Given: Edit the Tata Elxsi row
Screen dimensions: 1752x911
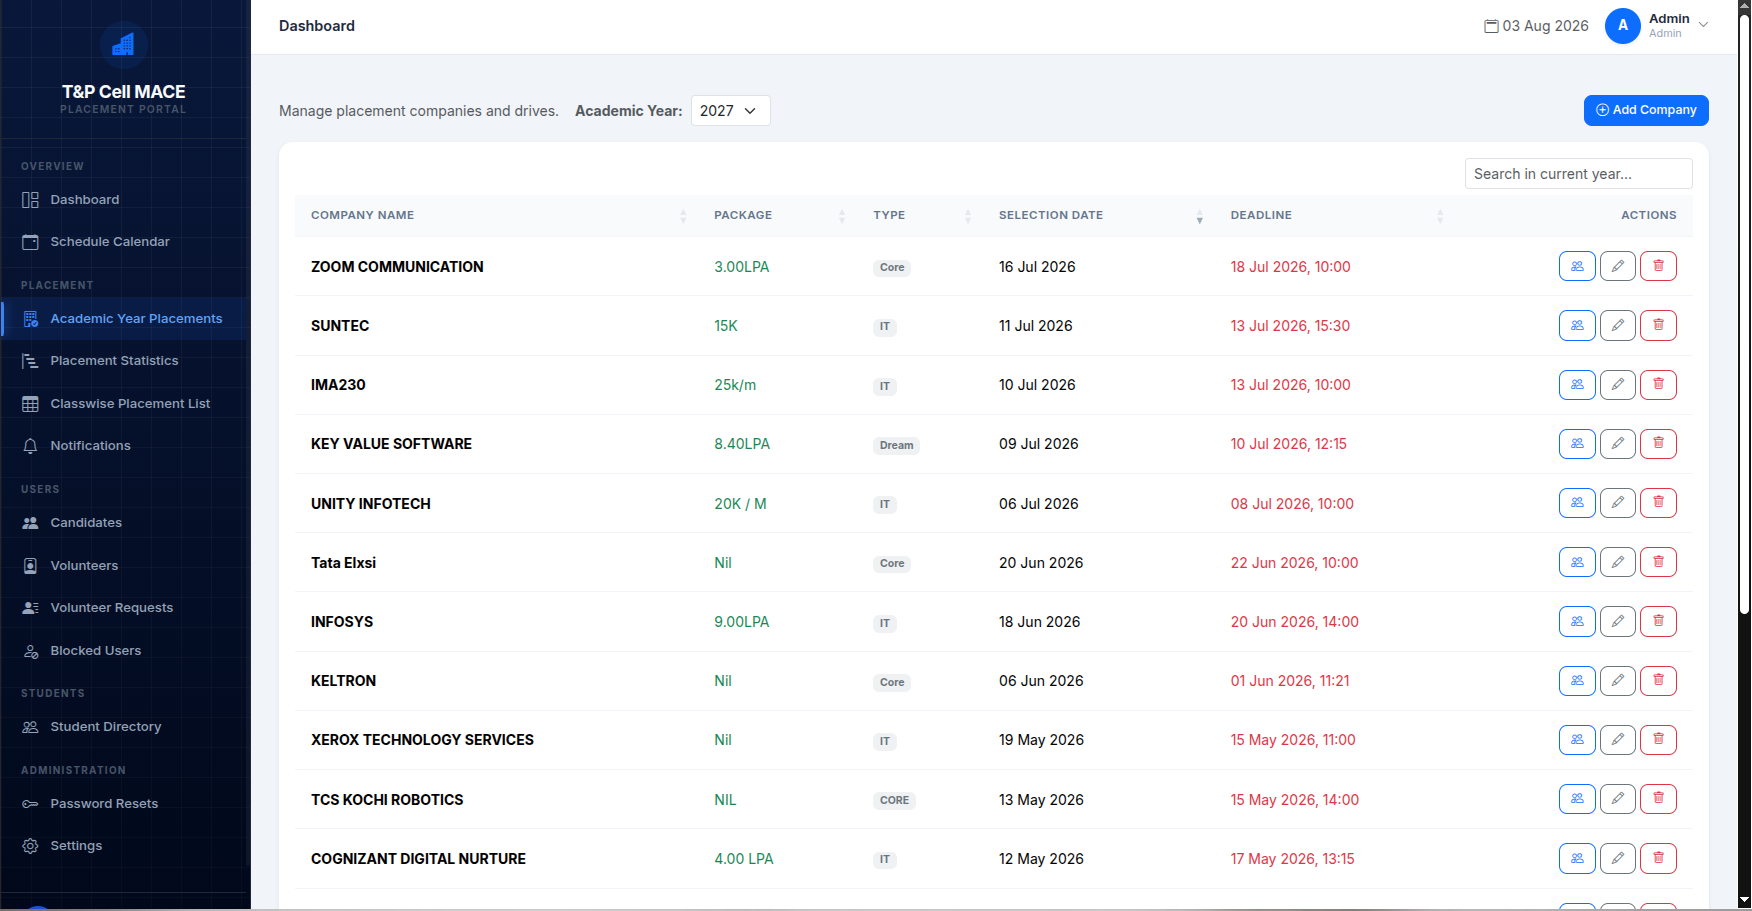Looking at the screenshot, I should coord(1618,562).
